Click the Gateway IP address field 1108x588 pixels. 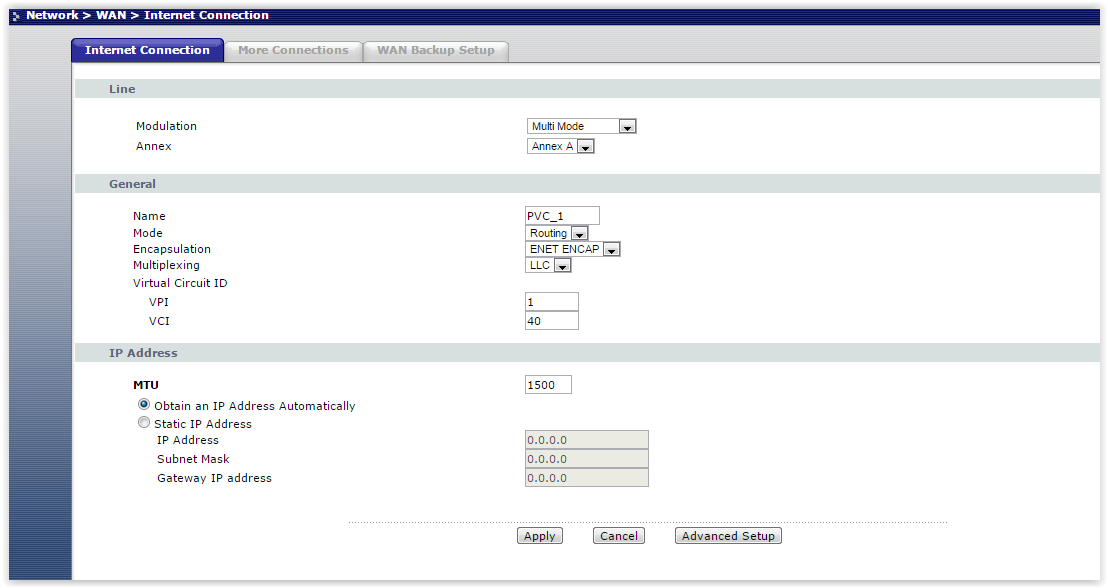coord(586,478)
